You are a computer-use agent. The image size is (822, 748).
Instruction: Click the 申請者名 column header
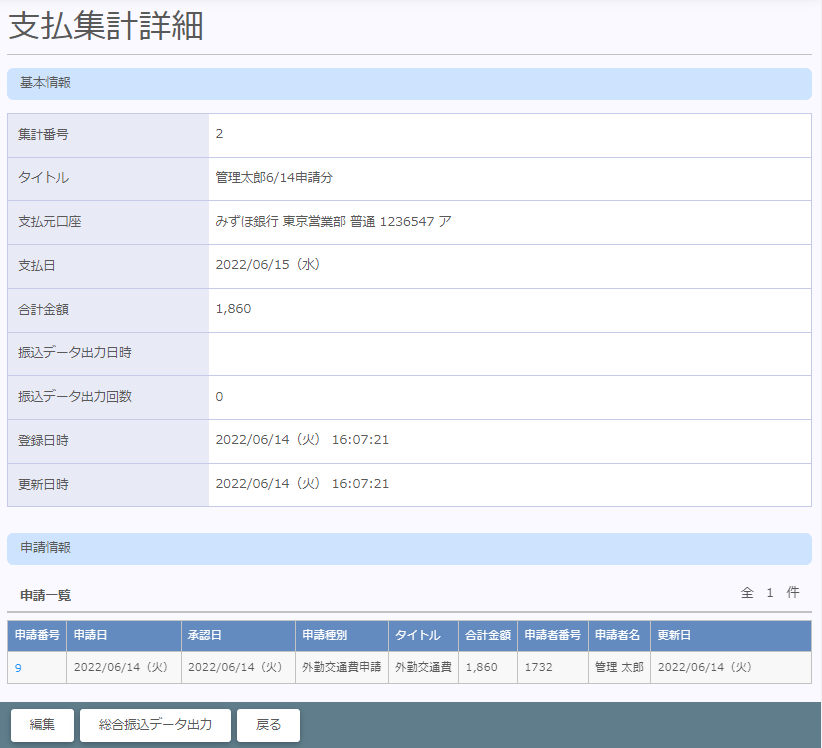point(617,636)
